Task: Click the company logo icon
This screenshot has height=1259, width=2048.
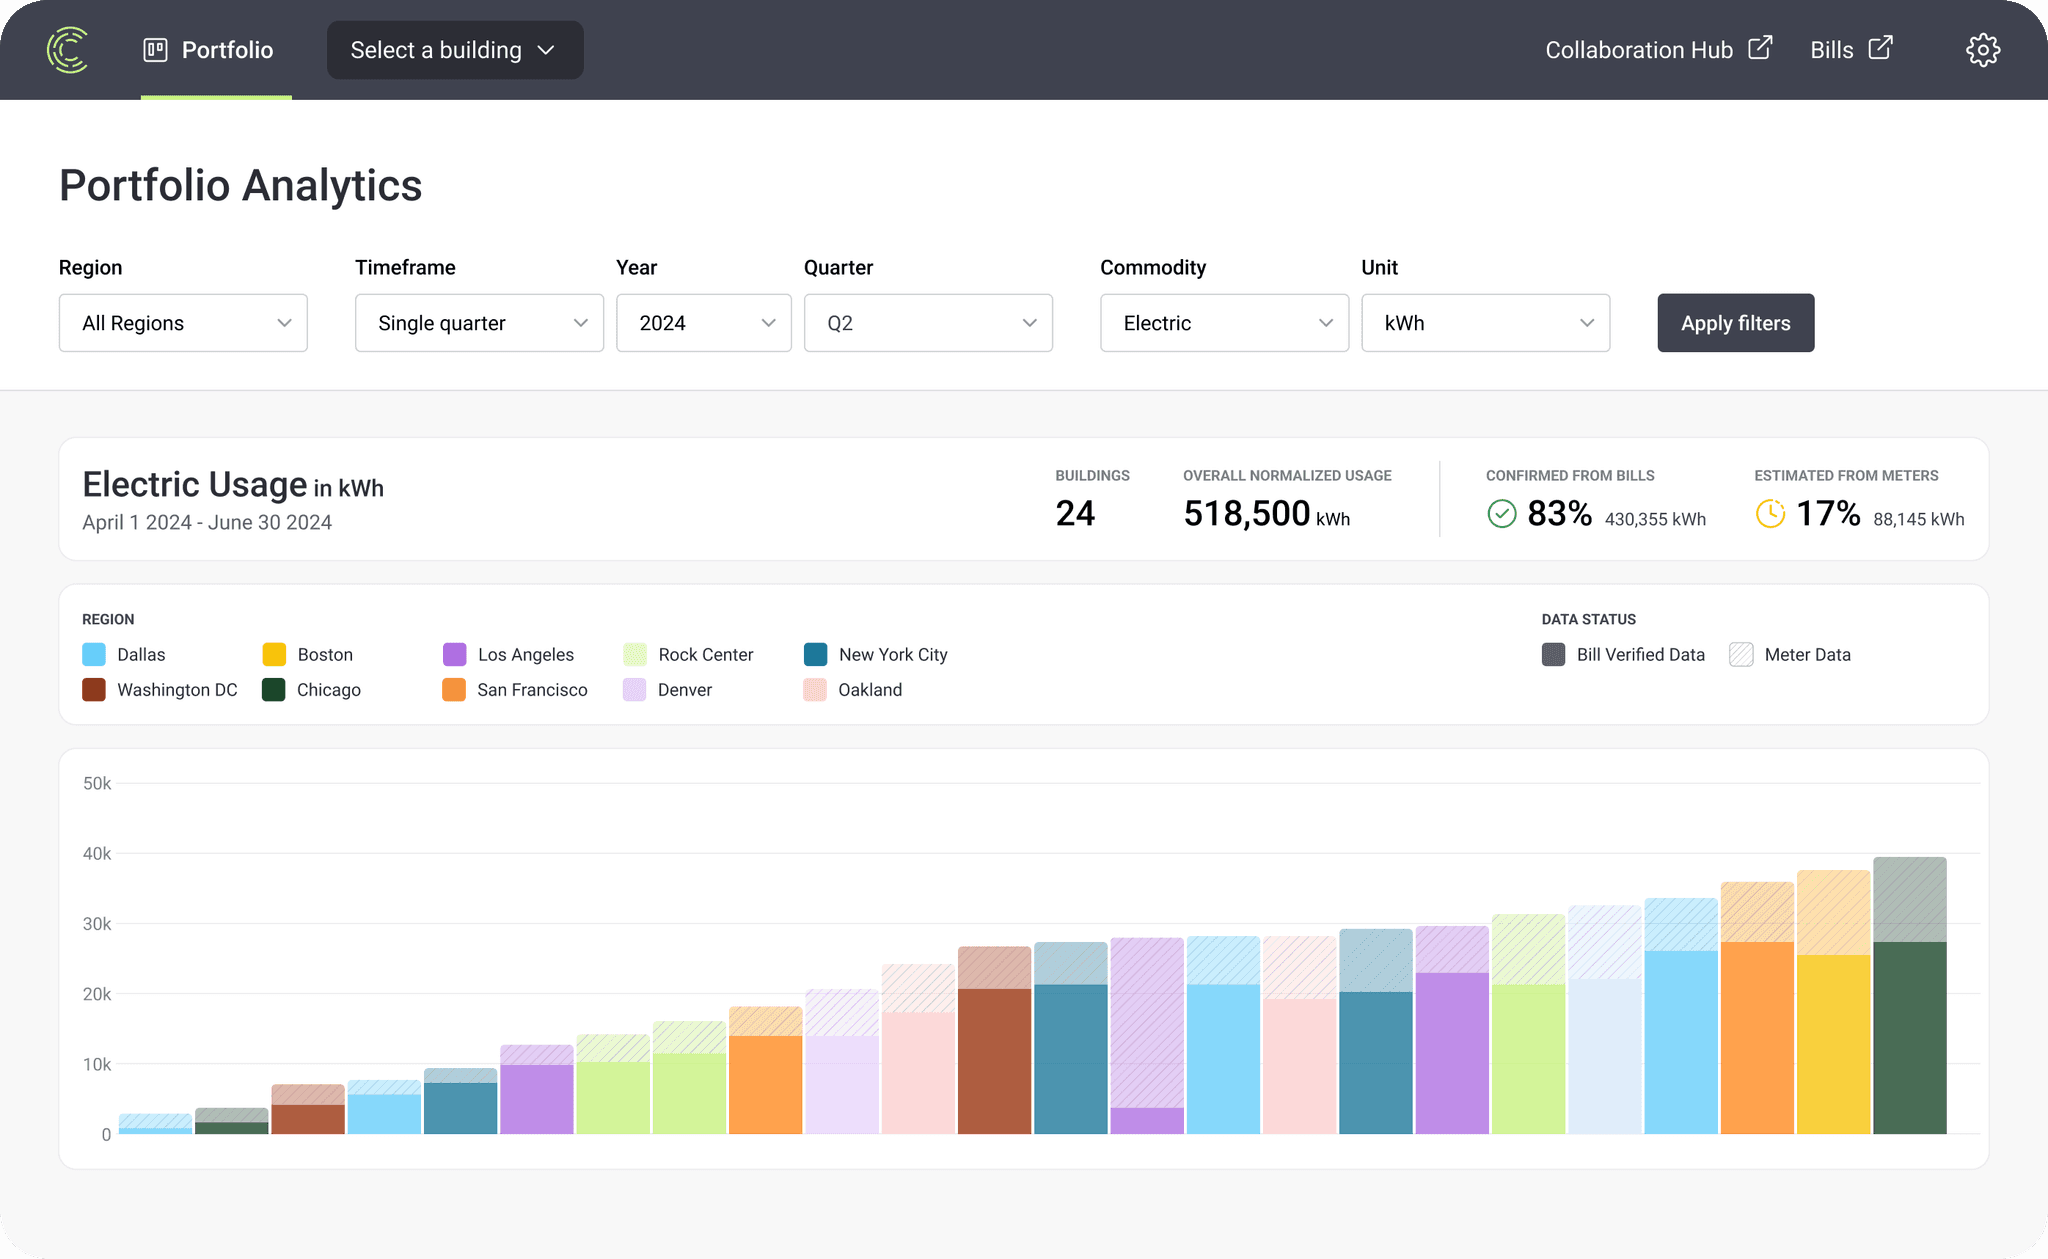Action: (68, 50)
